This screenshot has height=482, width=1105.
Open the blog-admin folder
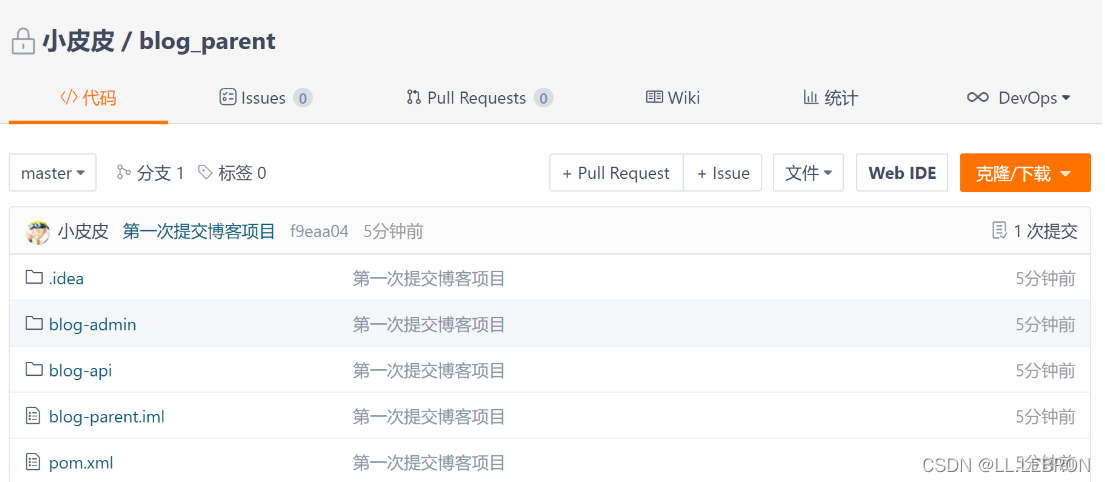coord(93,324)
